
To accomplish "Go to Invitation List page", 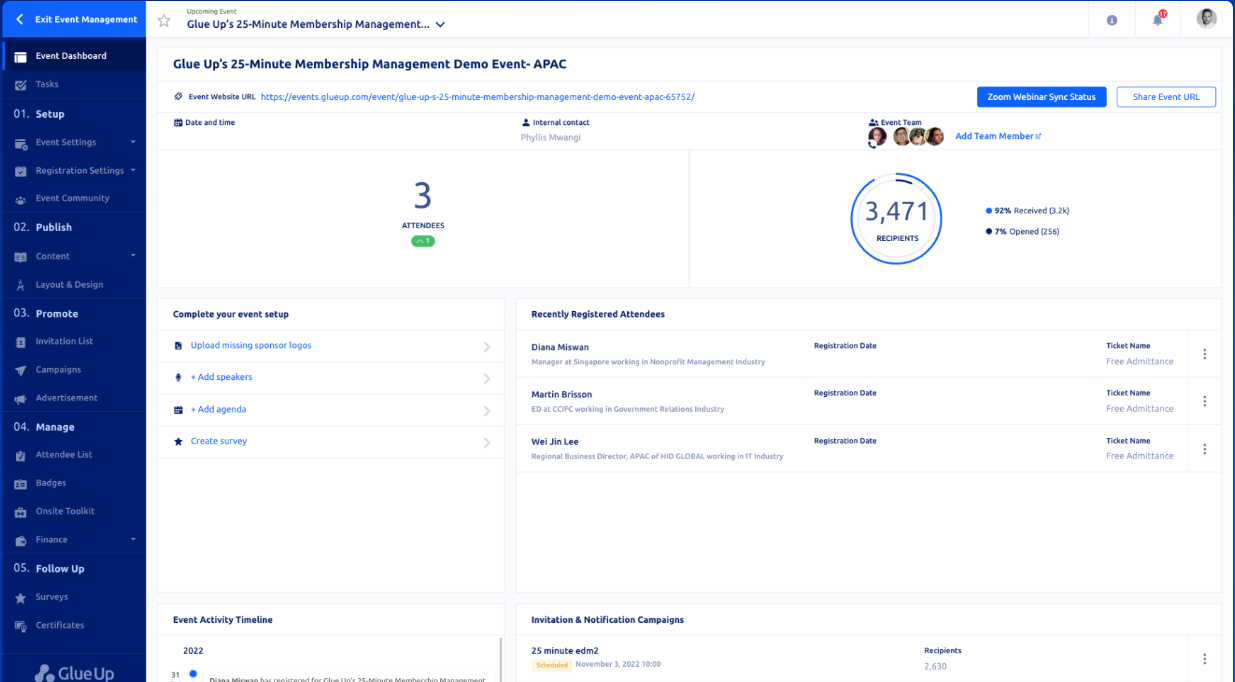I will (64, 342).
